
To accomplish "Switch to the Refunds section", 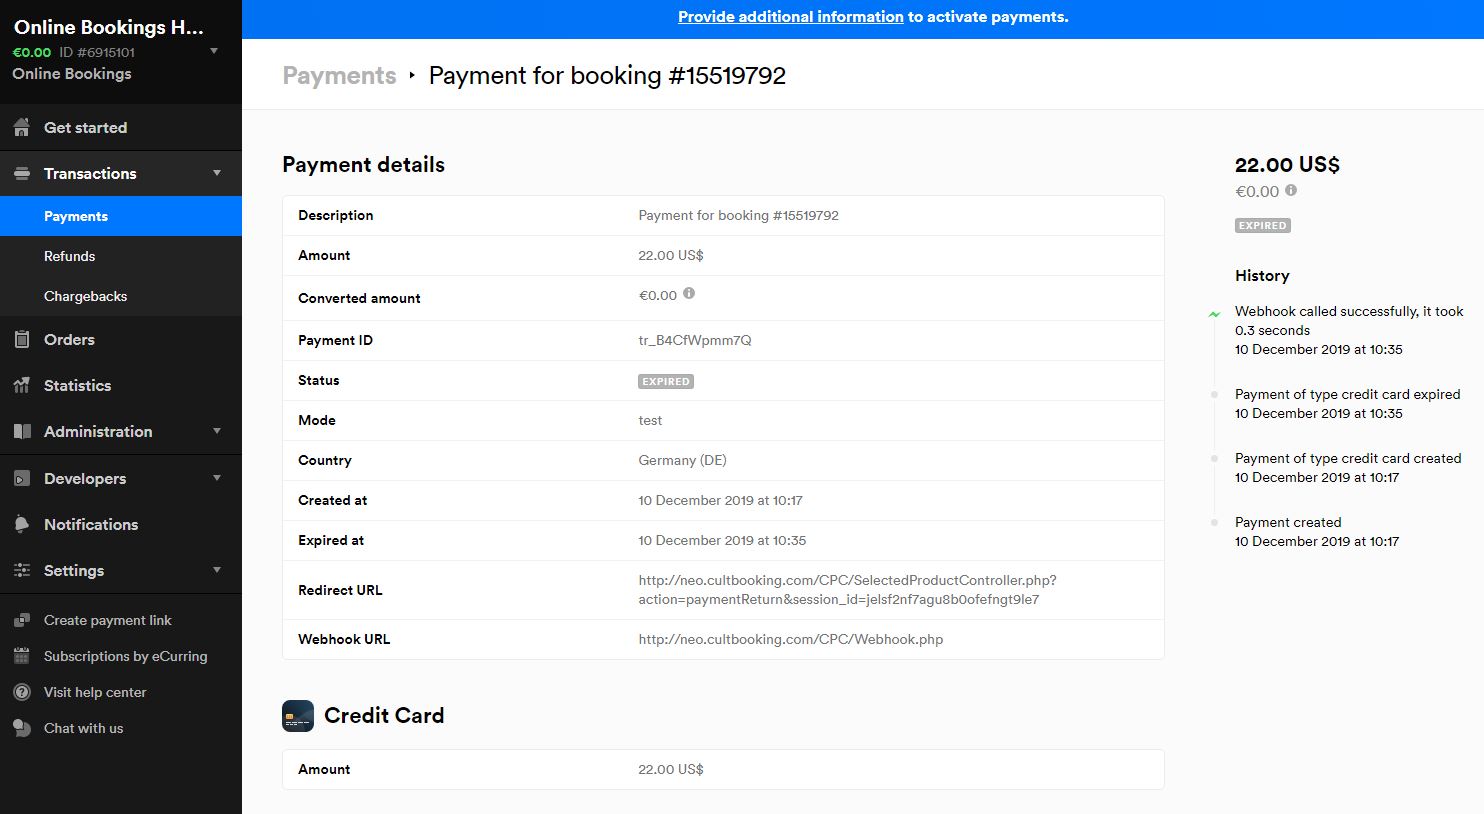I will (x=70, y=256).
